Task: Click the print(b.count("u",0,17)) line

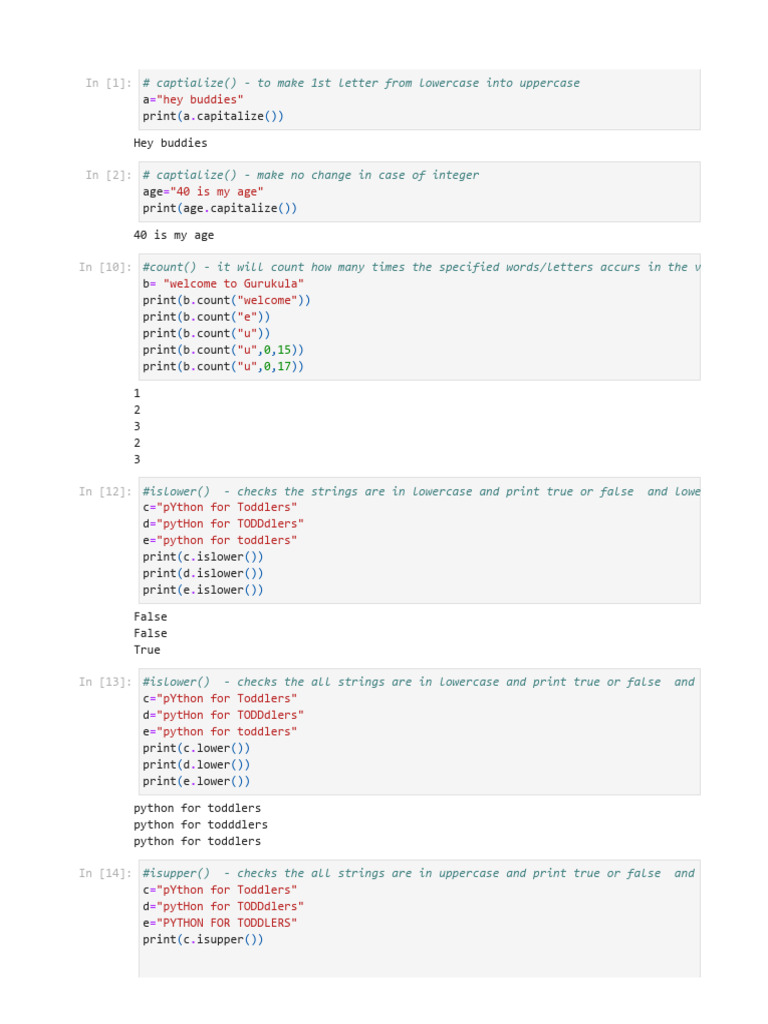Action: pyautogui.click(x=223, y=367)
